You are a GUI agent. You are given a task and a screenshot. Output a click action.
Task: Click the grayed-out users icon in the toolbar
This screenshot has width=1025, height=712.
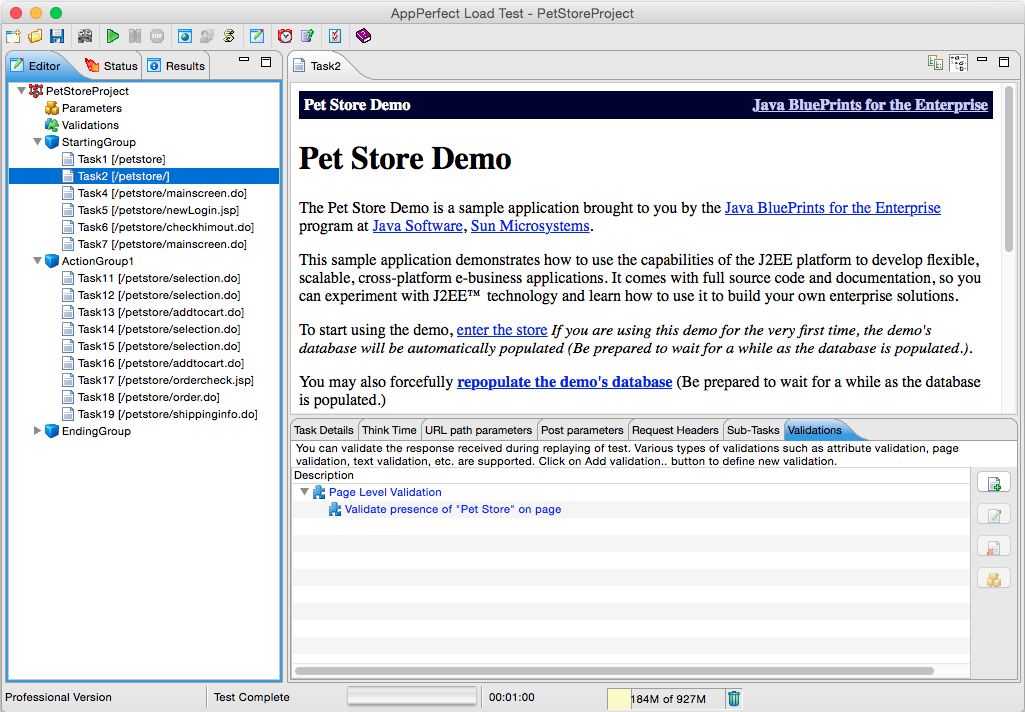point(207,36)
